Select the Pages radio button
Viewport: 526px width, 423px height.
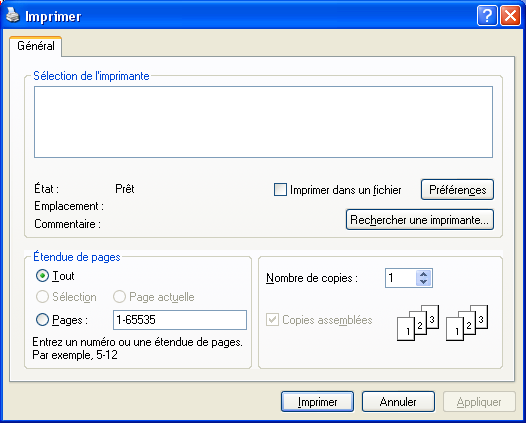(42, 319)
